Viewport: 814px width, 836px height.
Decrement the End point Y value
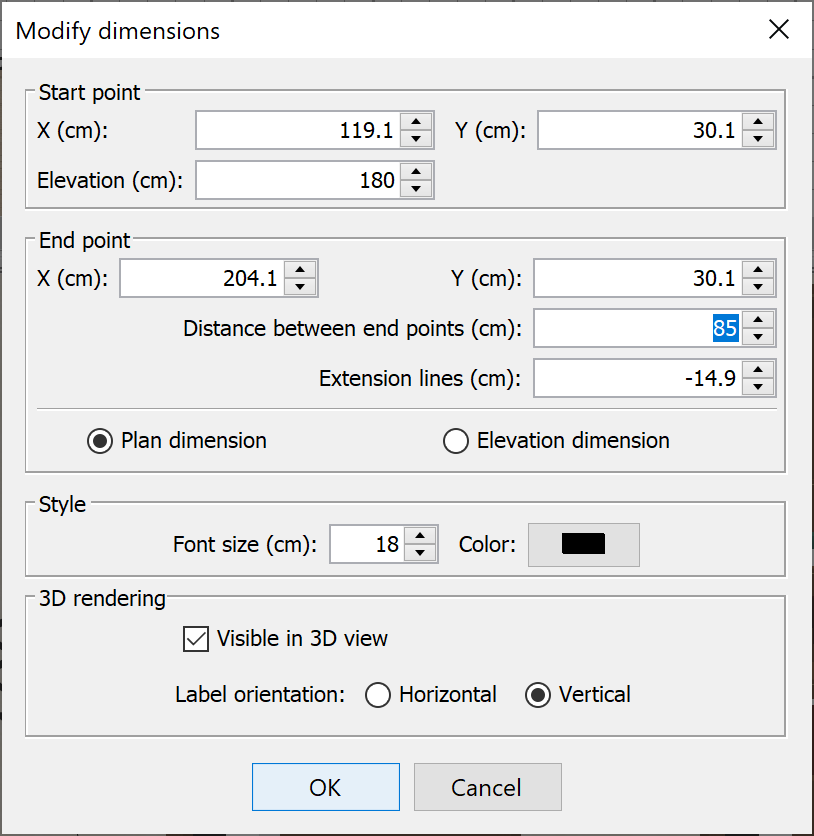pyautogui.click(x=758, y=285)
